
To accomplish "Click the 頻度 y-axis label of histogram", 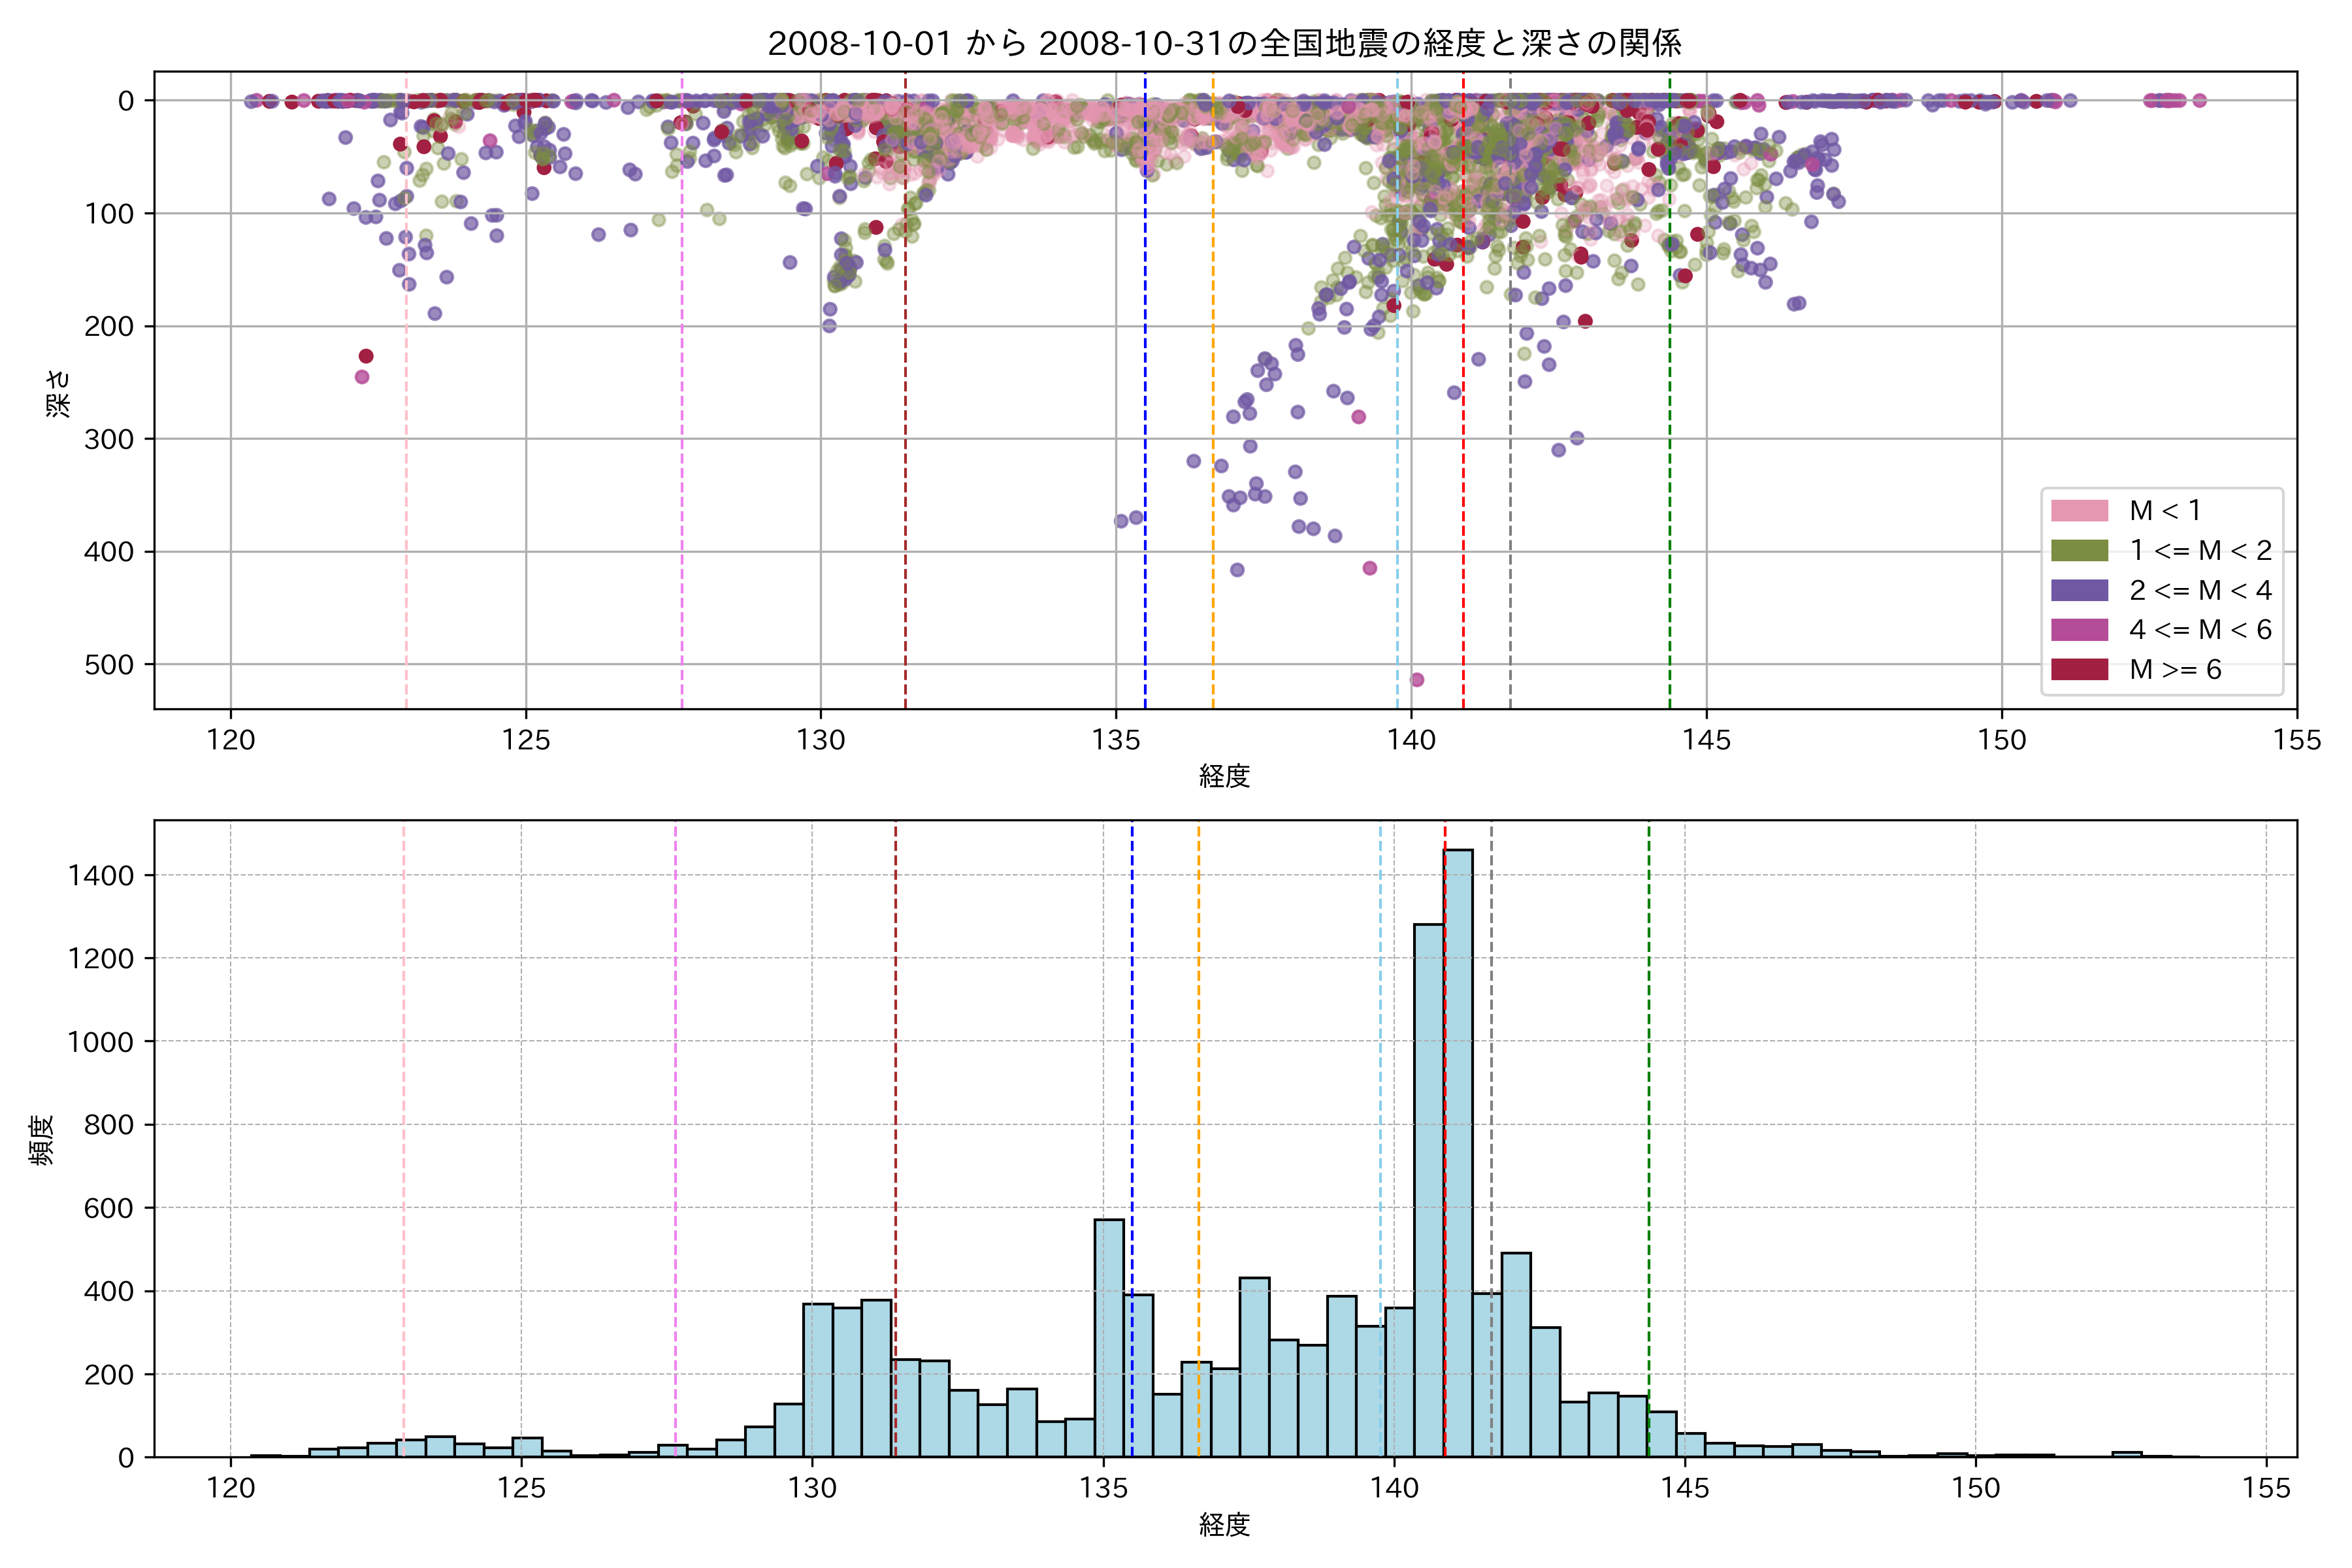I will (42, 1140).
